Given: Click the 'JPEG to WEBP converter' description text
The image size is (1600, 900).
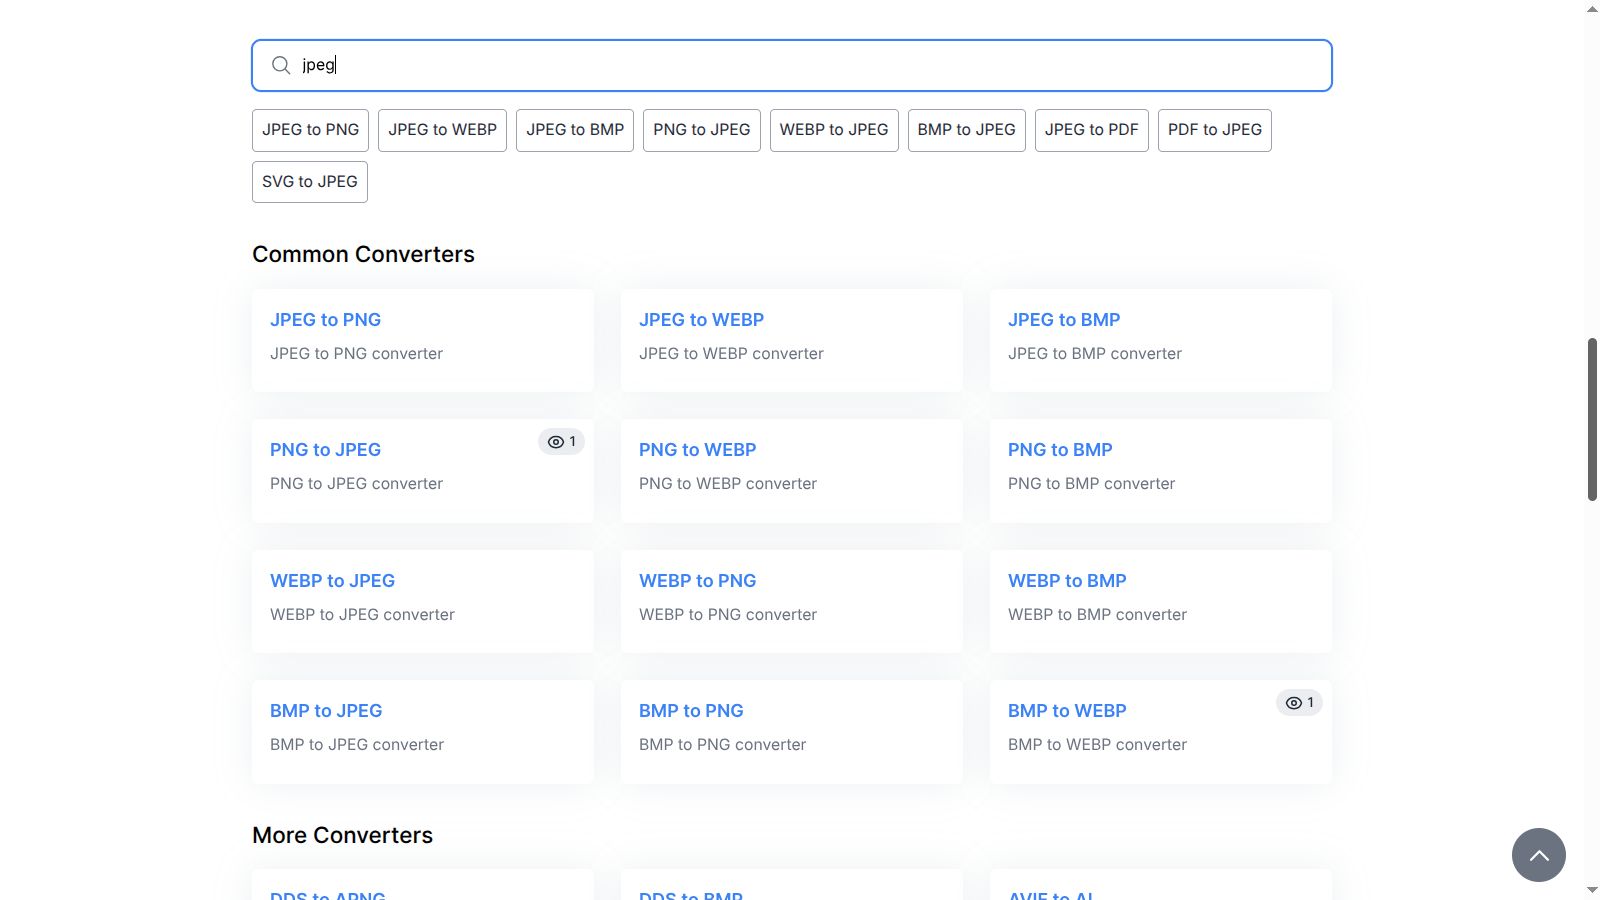Looking at the screenshot, I should [731, 354].
